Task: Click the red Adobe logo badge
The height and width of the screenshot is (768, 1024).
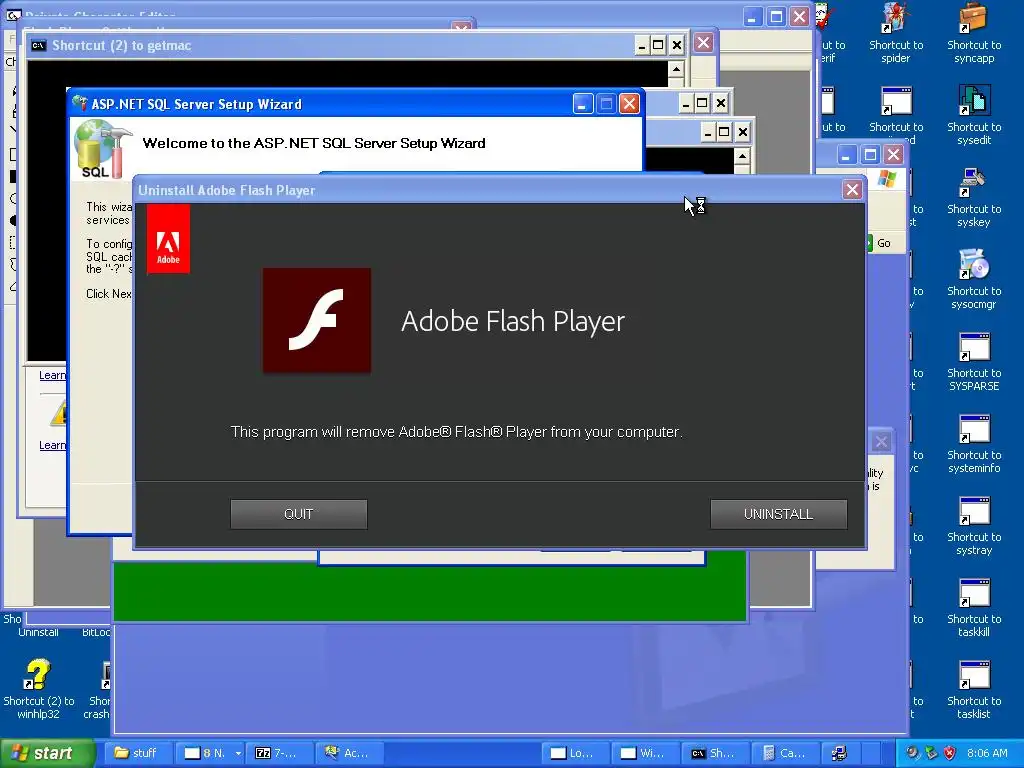Action: click(168, 239)
